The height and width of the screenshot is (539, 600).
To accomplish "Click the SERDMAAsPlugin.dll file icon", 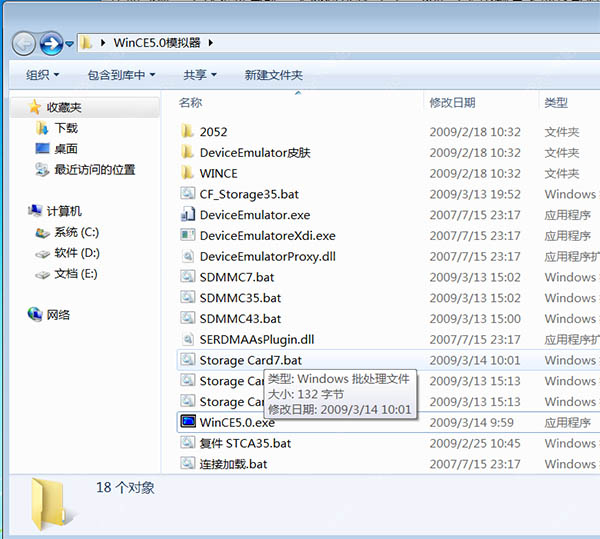I will click(188, 339).
